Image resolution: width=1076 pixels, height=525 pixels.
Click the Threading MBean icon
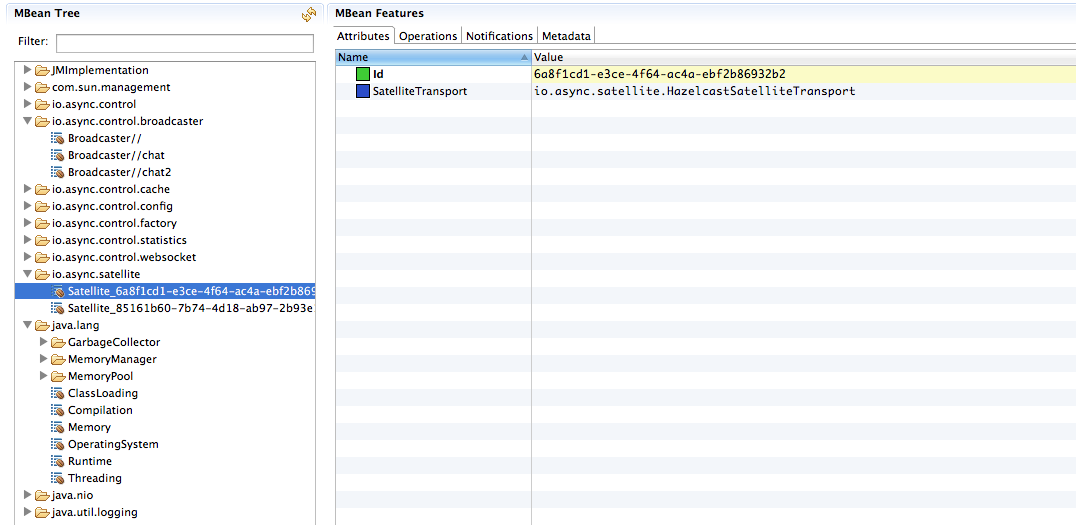click(58, 478)
